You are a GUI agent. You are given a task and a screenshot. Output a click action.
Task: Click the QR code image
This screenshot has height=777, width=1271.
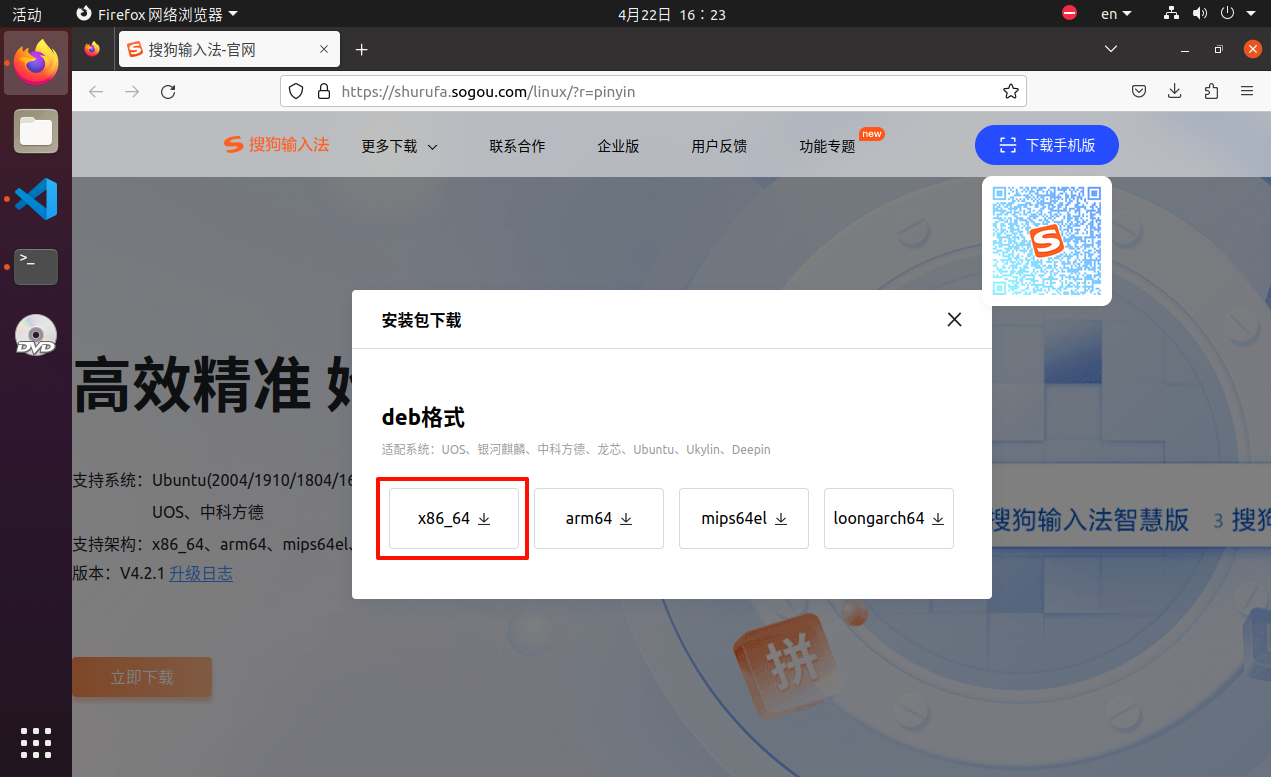click(1047, 241)
